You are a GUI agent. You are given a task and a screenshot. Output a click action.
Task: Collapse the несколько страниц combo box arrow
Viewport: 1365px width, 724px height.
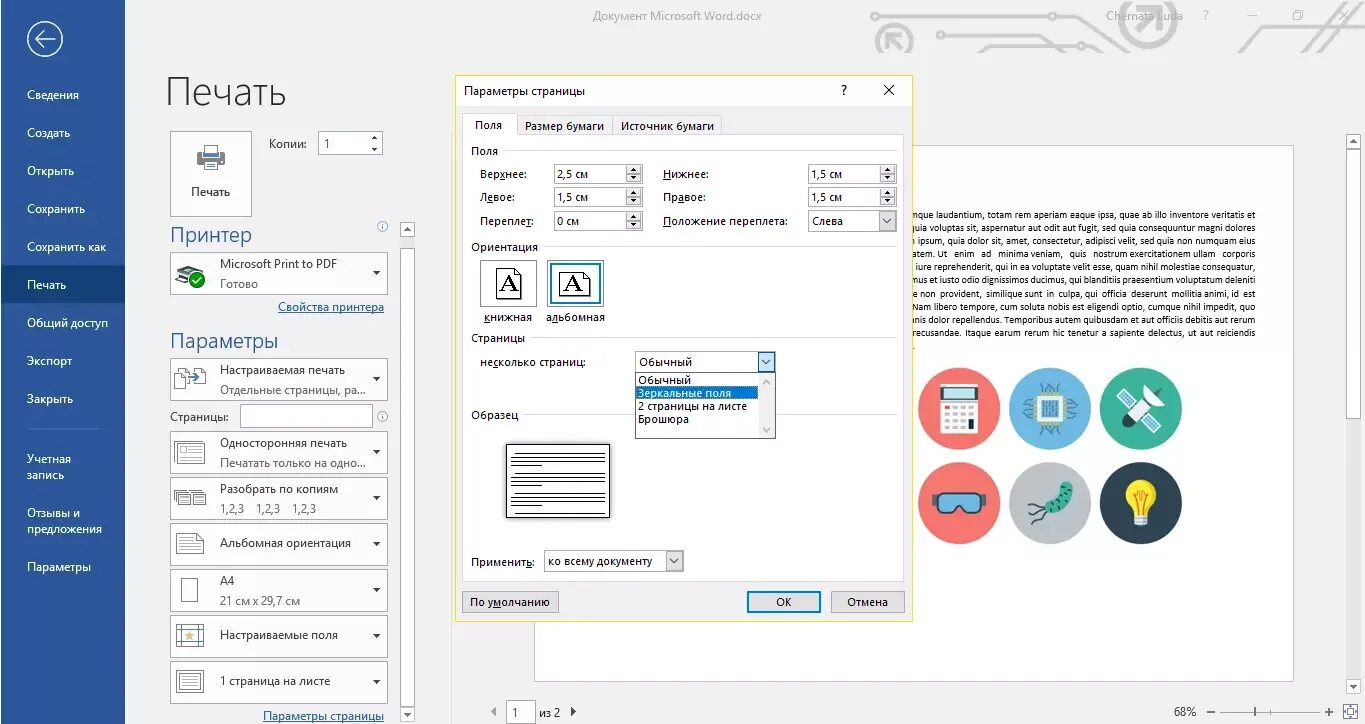pyautogui.click(x=766, y=362)
